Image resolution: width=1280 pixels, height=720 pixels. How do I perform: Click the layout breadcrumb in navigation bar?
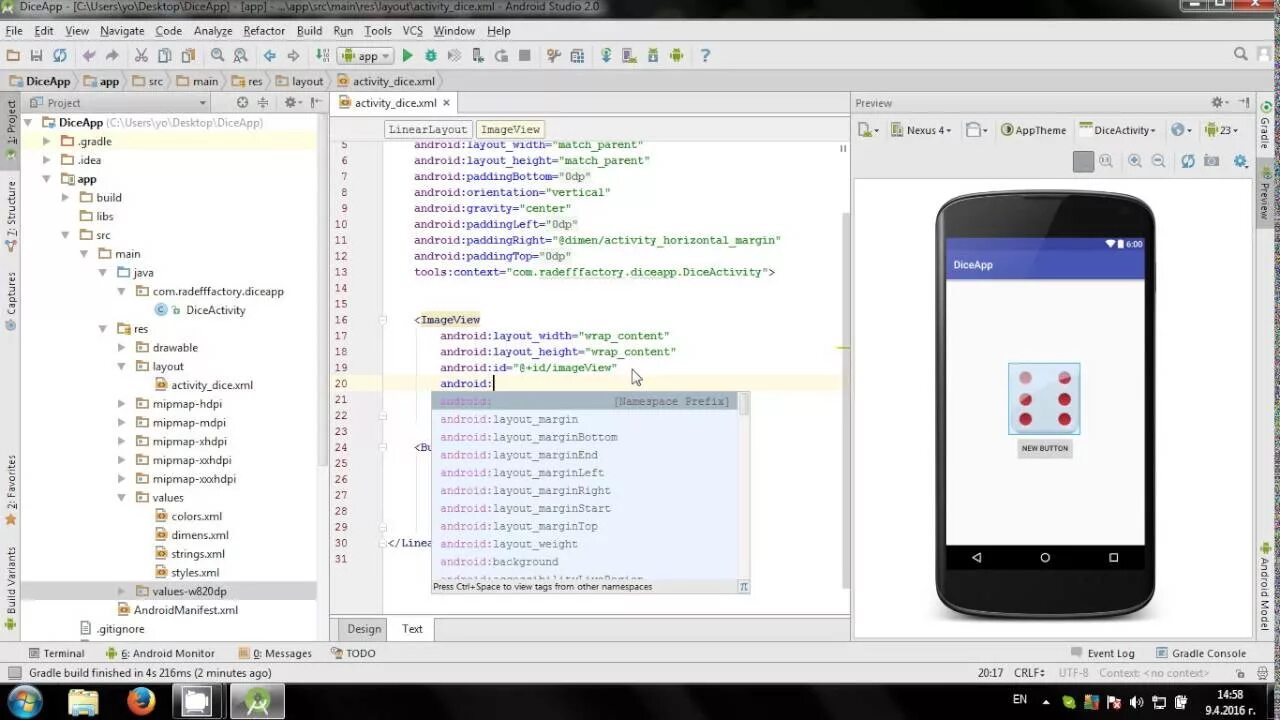tap(299, 81)
